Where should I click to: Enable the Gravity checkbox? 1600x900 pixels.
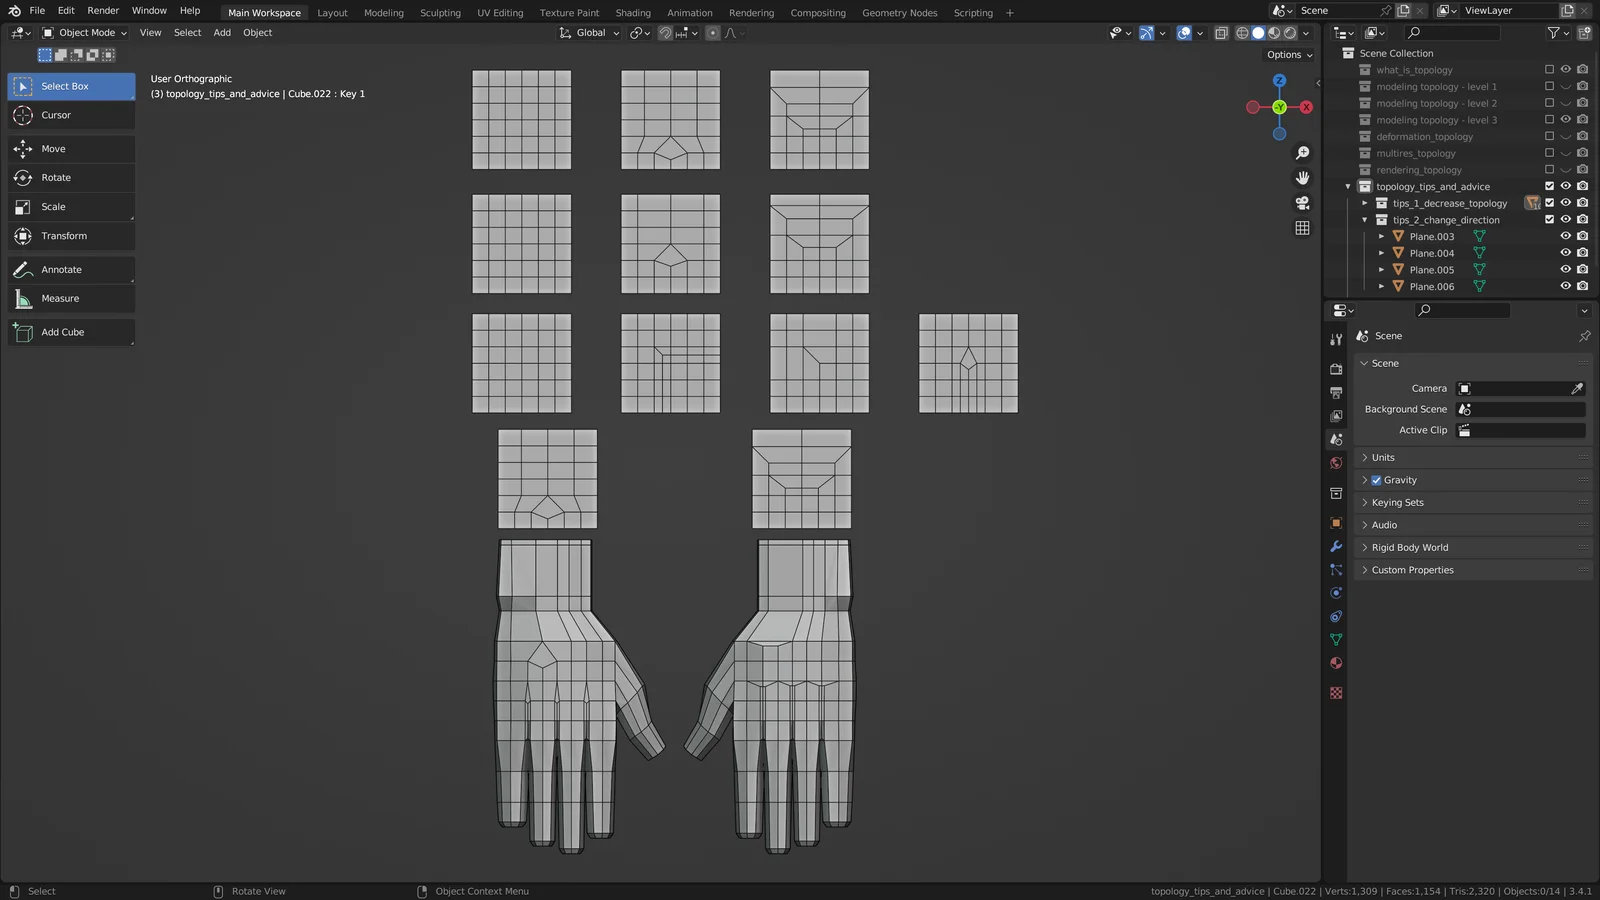coord(1377,480)
